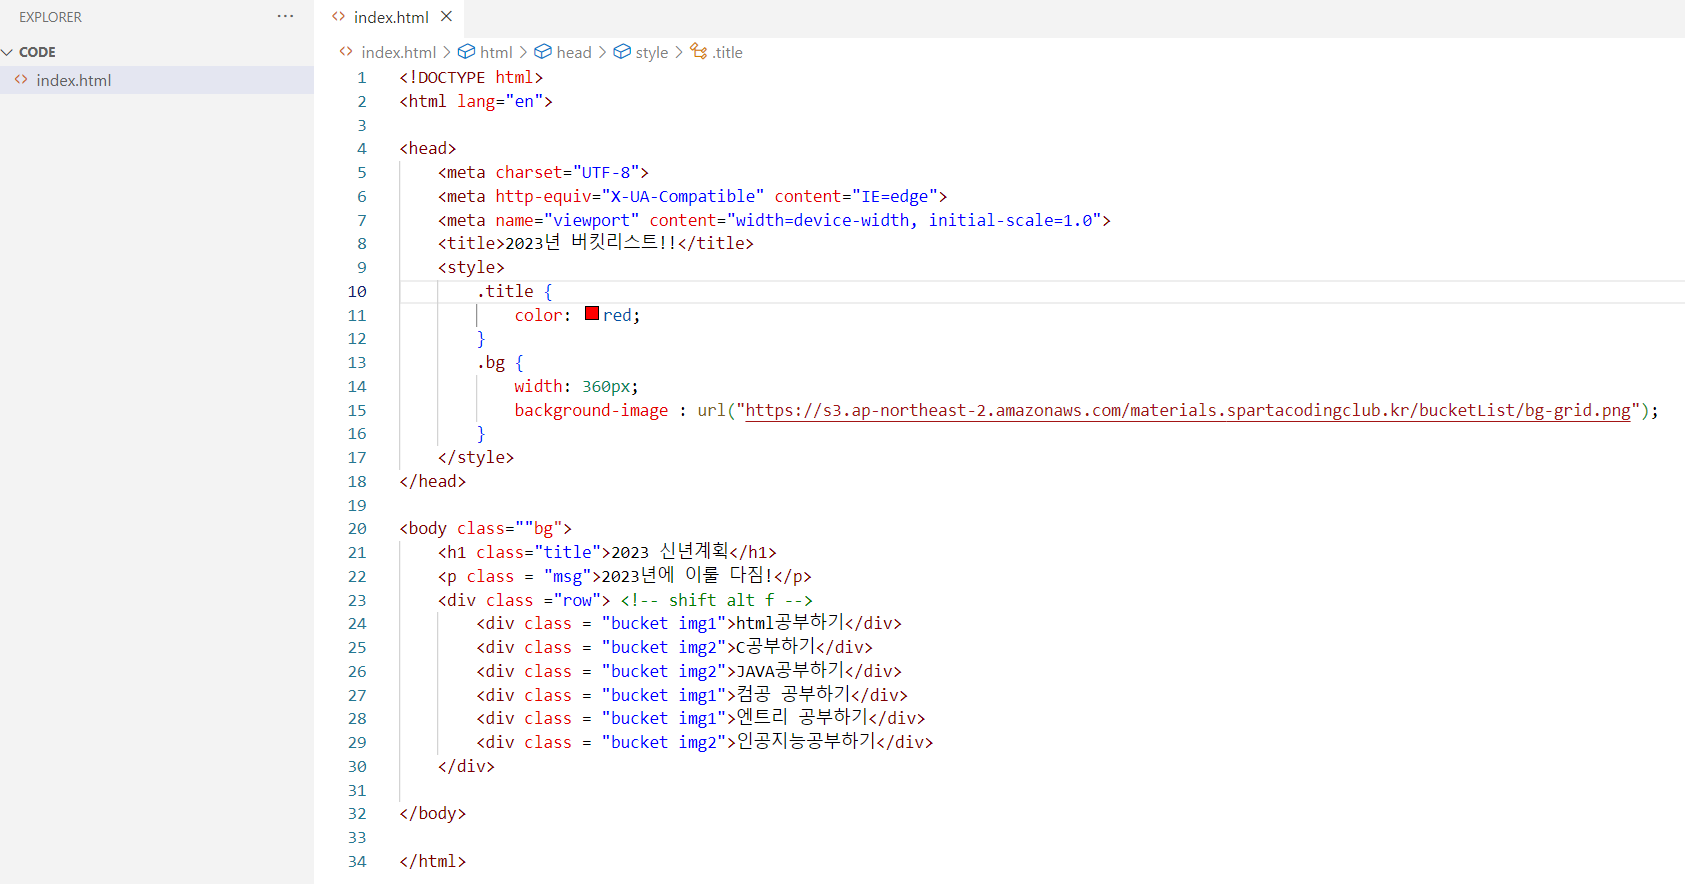Click the index.html breadcrumb item
Screen dimensions: 1685x884
coord(398,52)
